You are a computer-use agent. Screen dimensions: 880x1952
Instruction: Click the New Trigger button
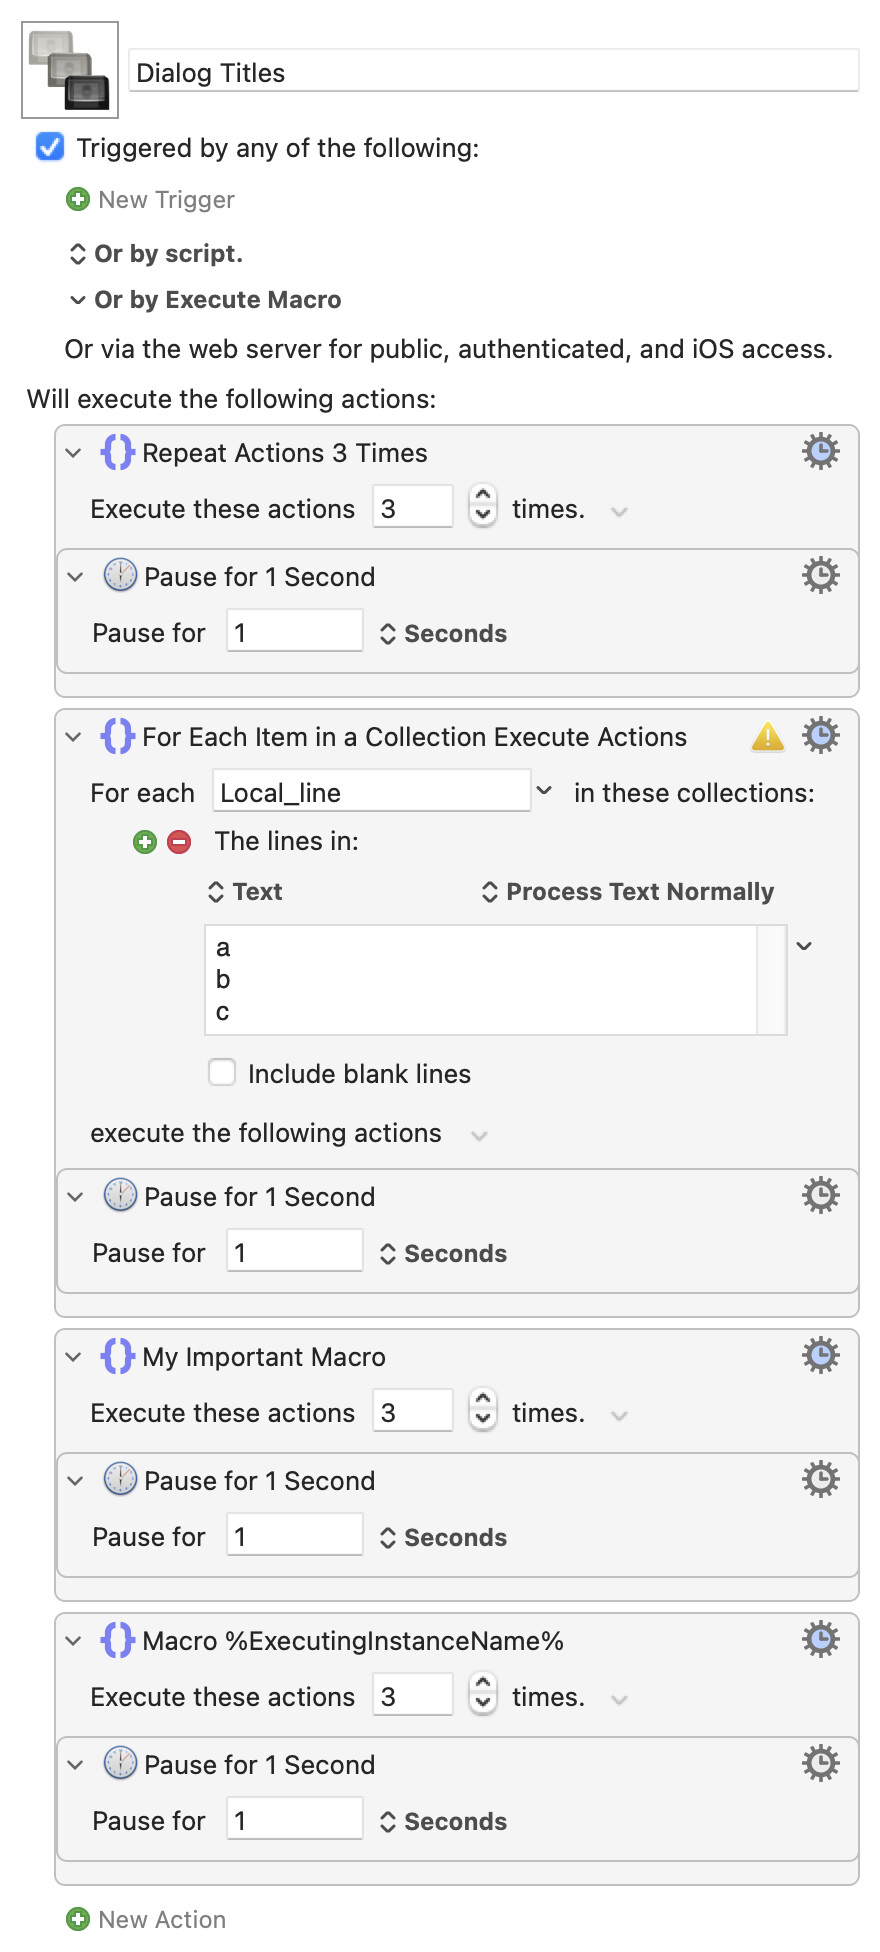pyautogui.click(x=151, y=200)
